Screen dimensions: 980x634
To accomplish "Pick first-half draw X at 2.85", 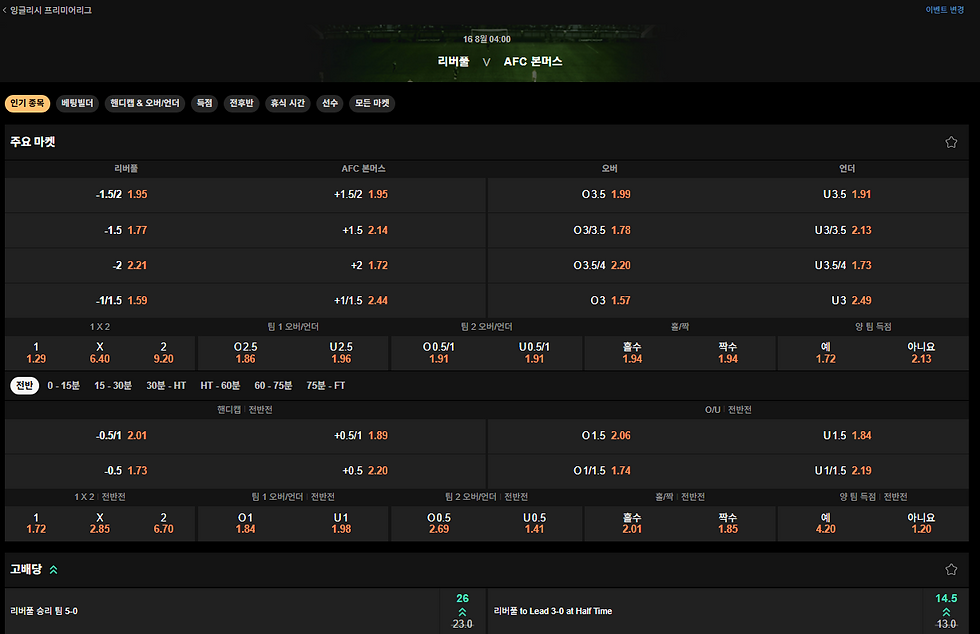I will pos(100,523).
